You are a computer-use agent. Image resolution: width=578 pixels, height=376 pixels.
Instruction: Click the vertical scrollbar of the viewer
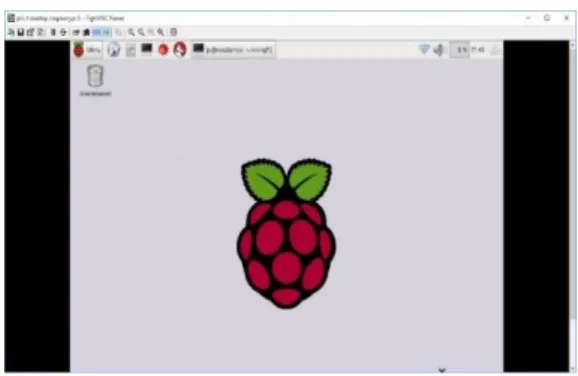[573, 206]
